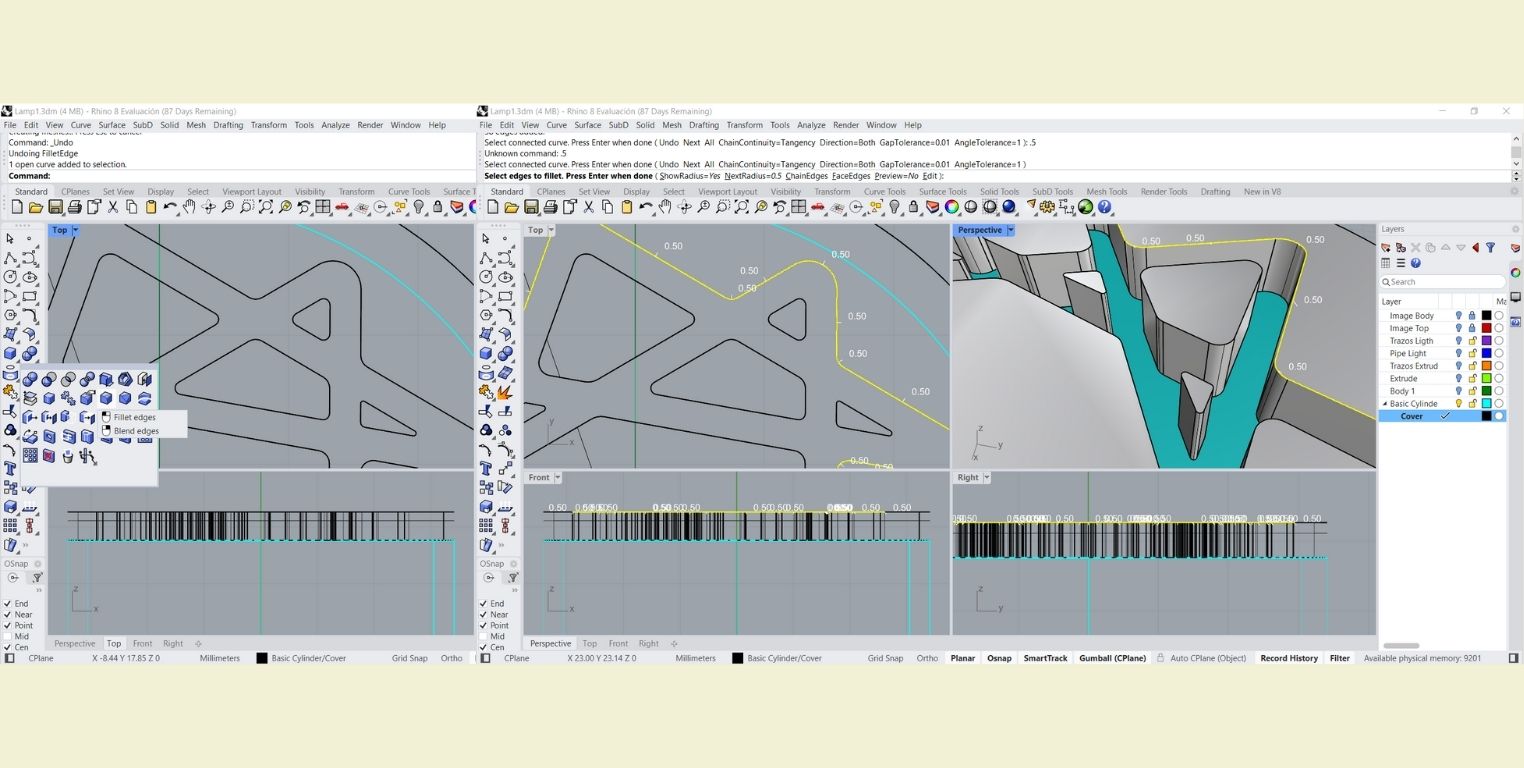Open Perspective viewport title dropdown arrow

pyautogui.click(x=1010, y=230)
